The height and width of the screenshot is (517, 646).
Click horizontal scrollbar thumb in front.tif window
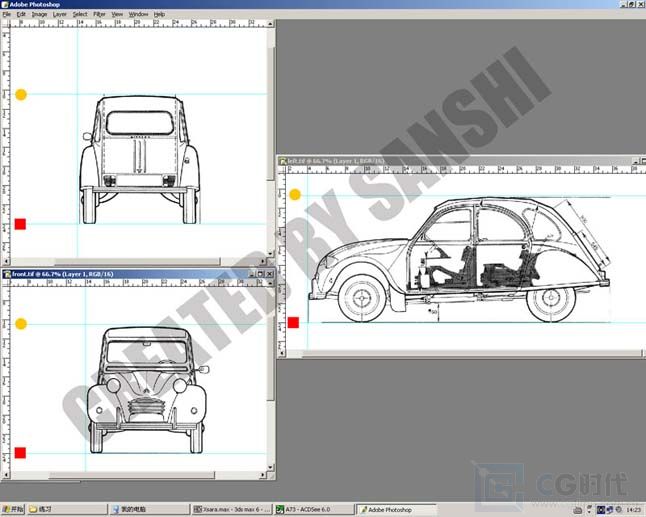click(x=132, y=475)
